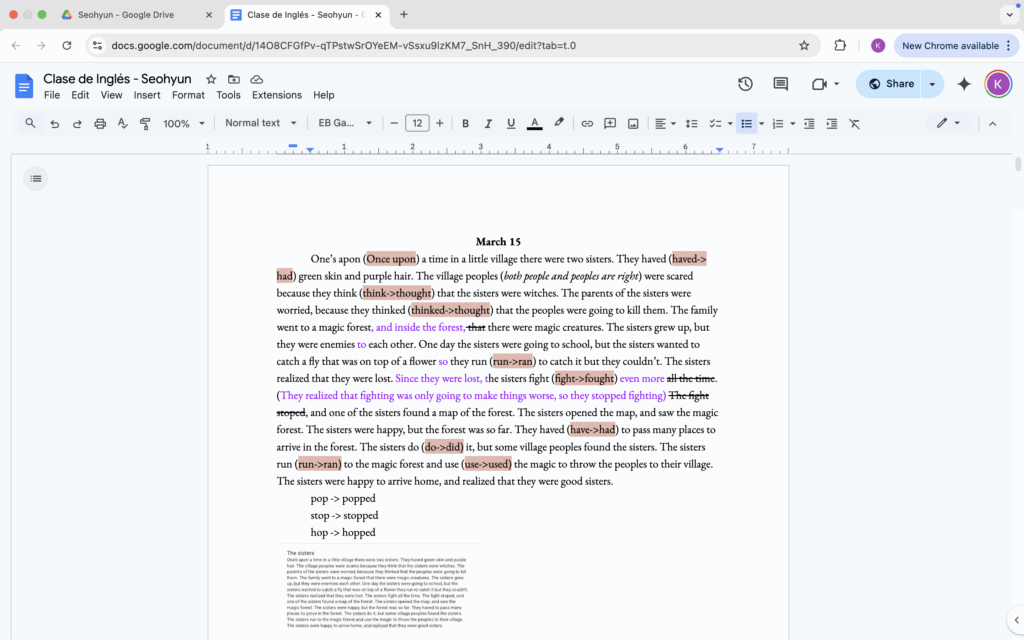Screen dimensions: 1024x640
Task: Clear formatting from selected text
Action: [854, 123]
